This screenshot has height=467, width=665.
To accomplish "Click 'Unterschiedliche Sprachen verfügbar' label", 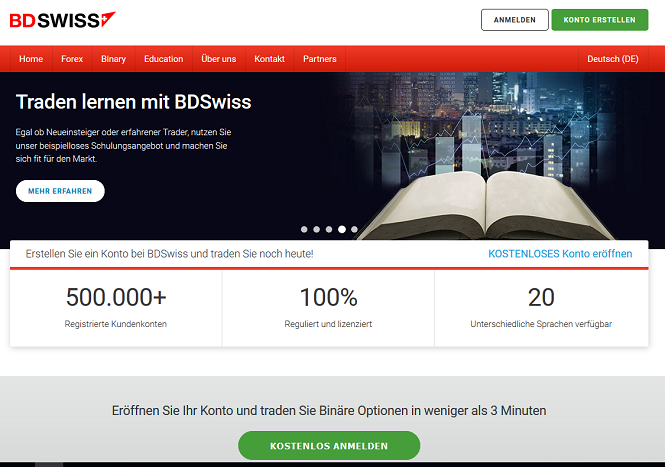I will point(541,324).
